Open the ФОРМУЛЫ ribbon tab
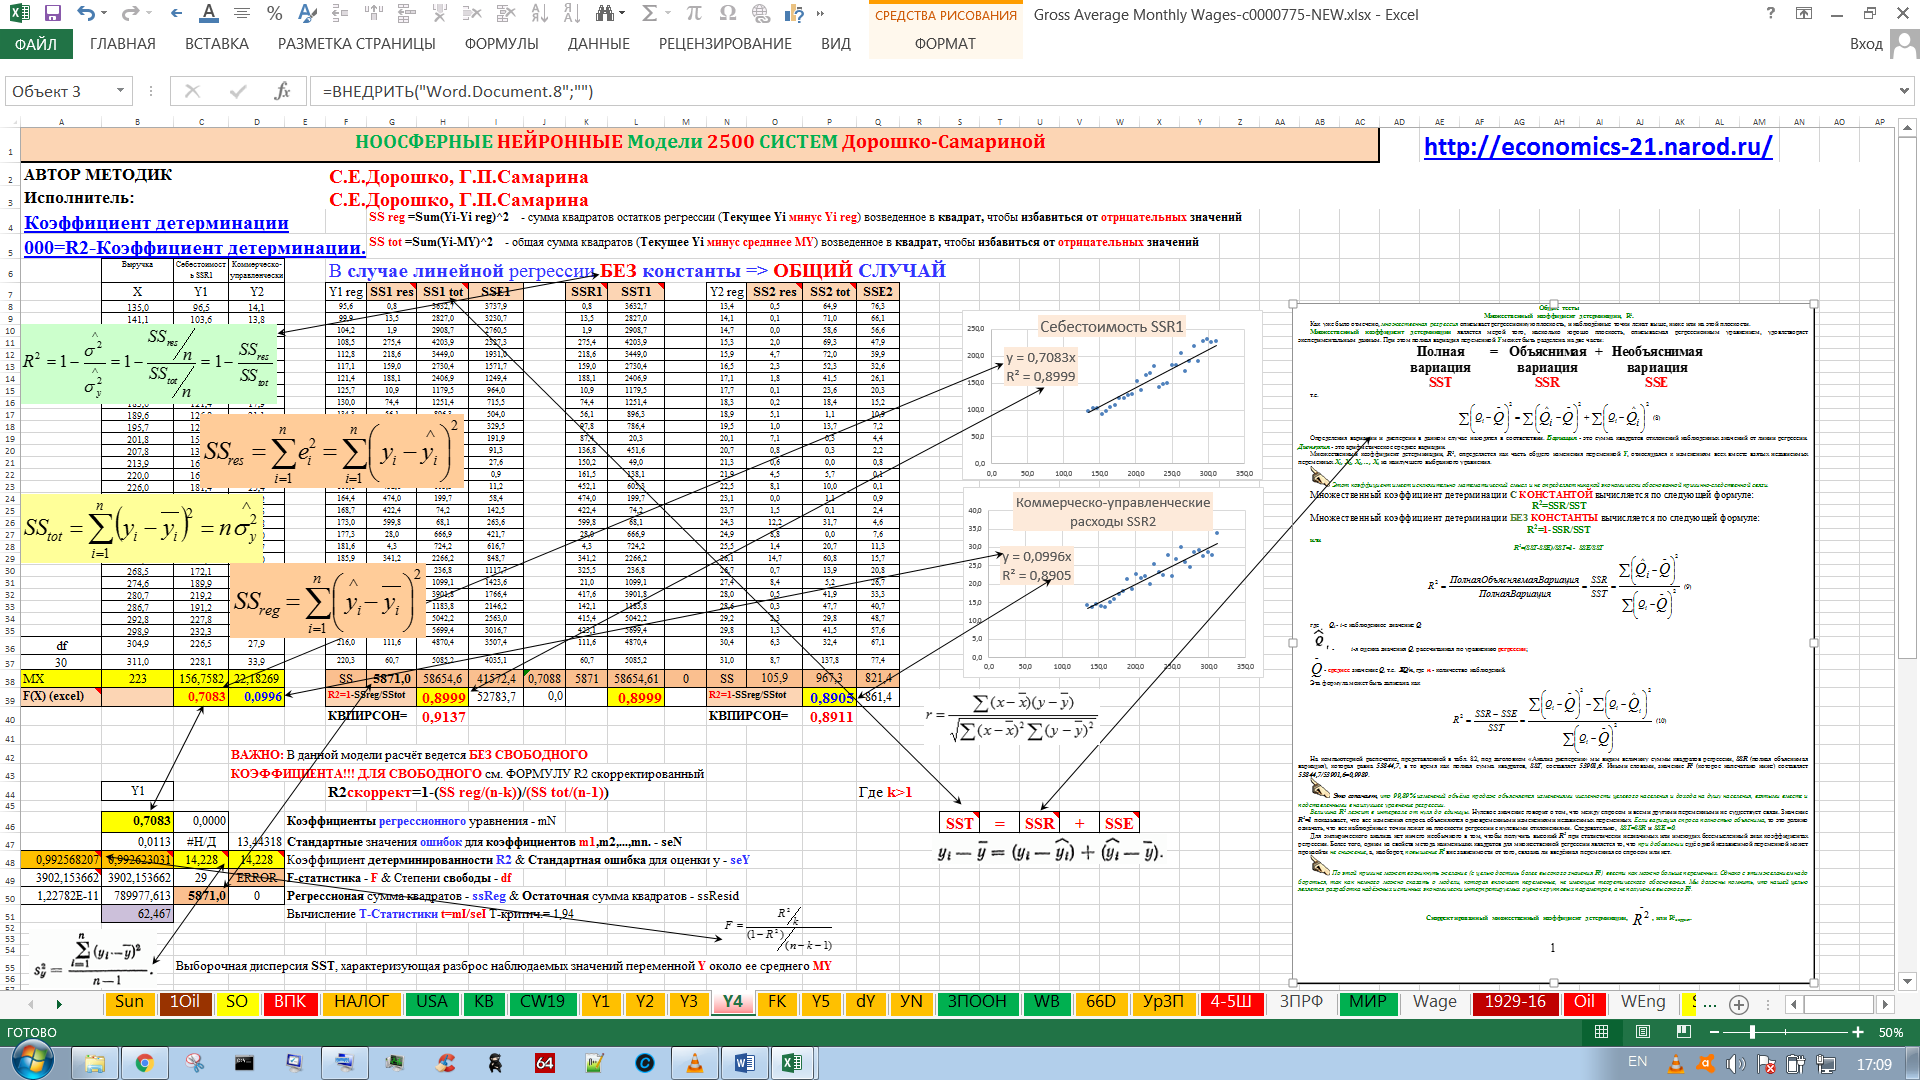 pos(501,44)
